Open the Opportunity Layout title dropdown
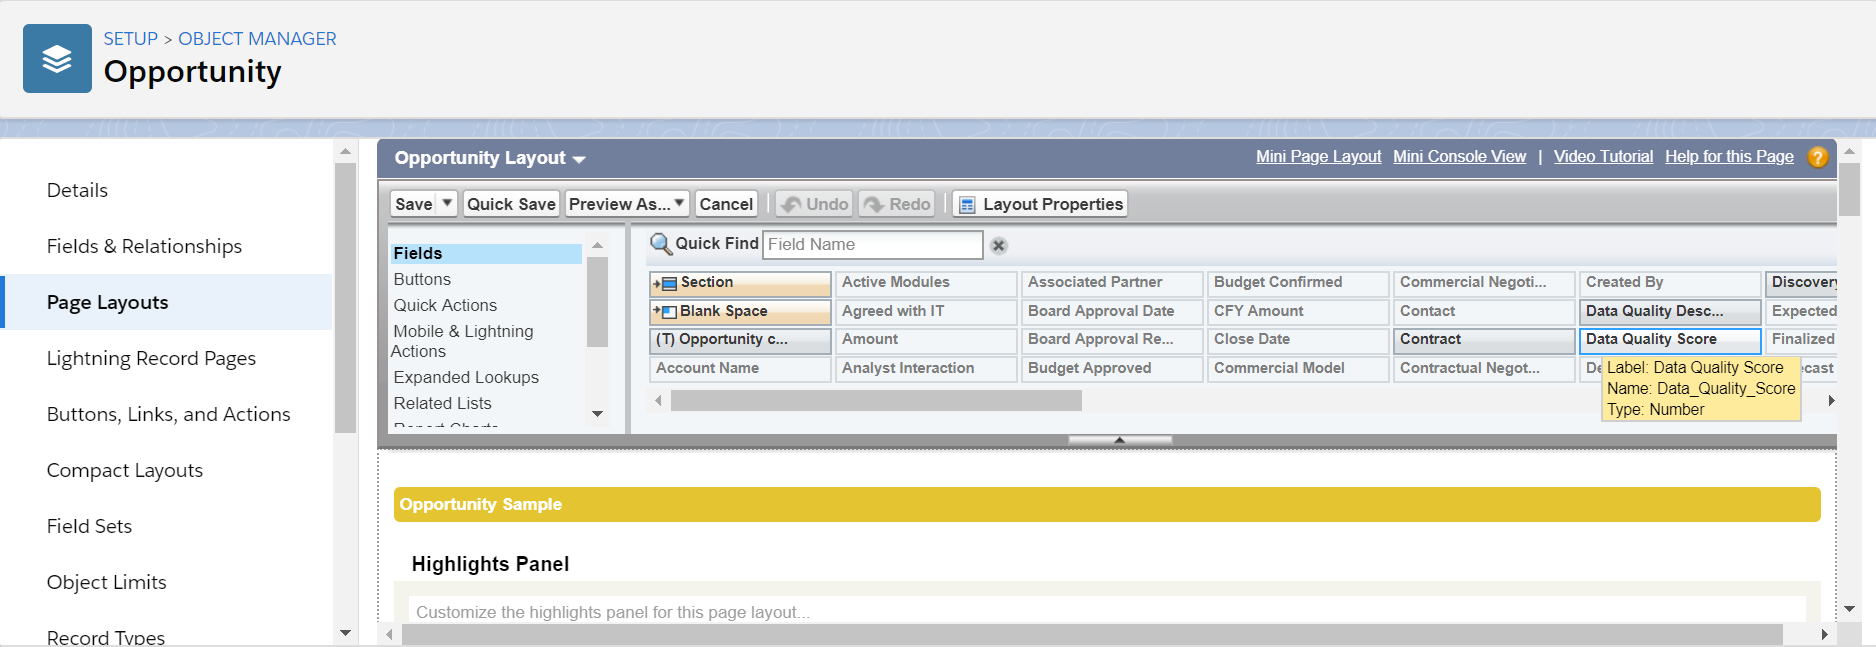Viewport: 1876px width, 647px height. coord(579,159)
